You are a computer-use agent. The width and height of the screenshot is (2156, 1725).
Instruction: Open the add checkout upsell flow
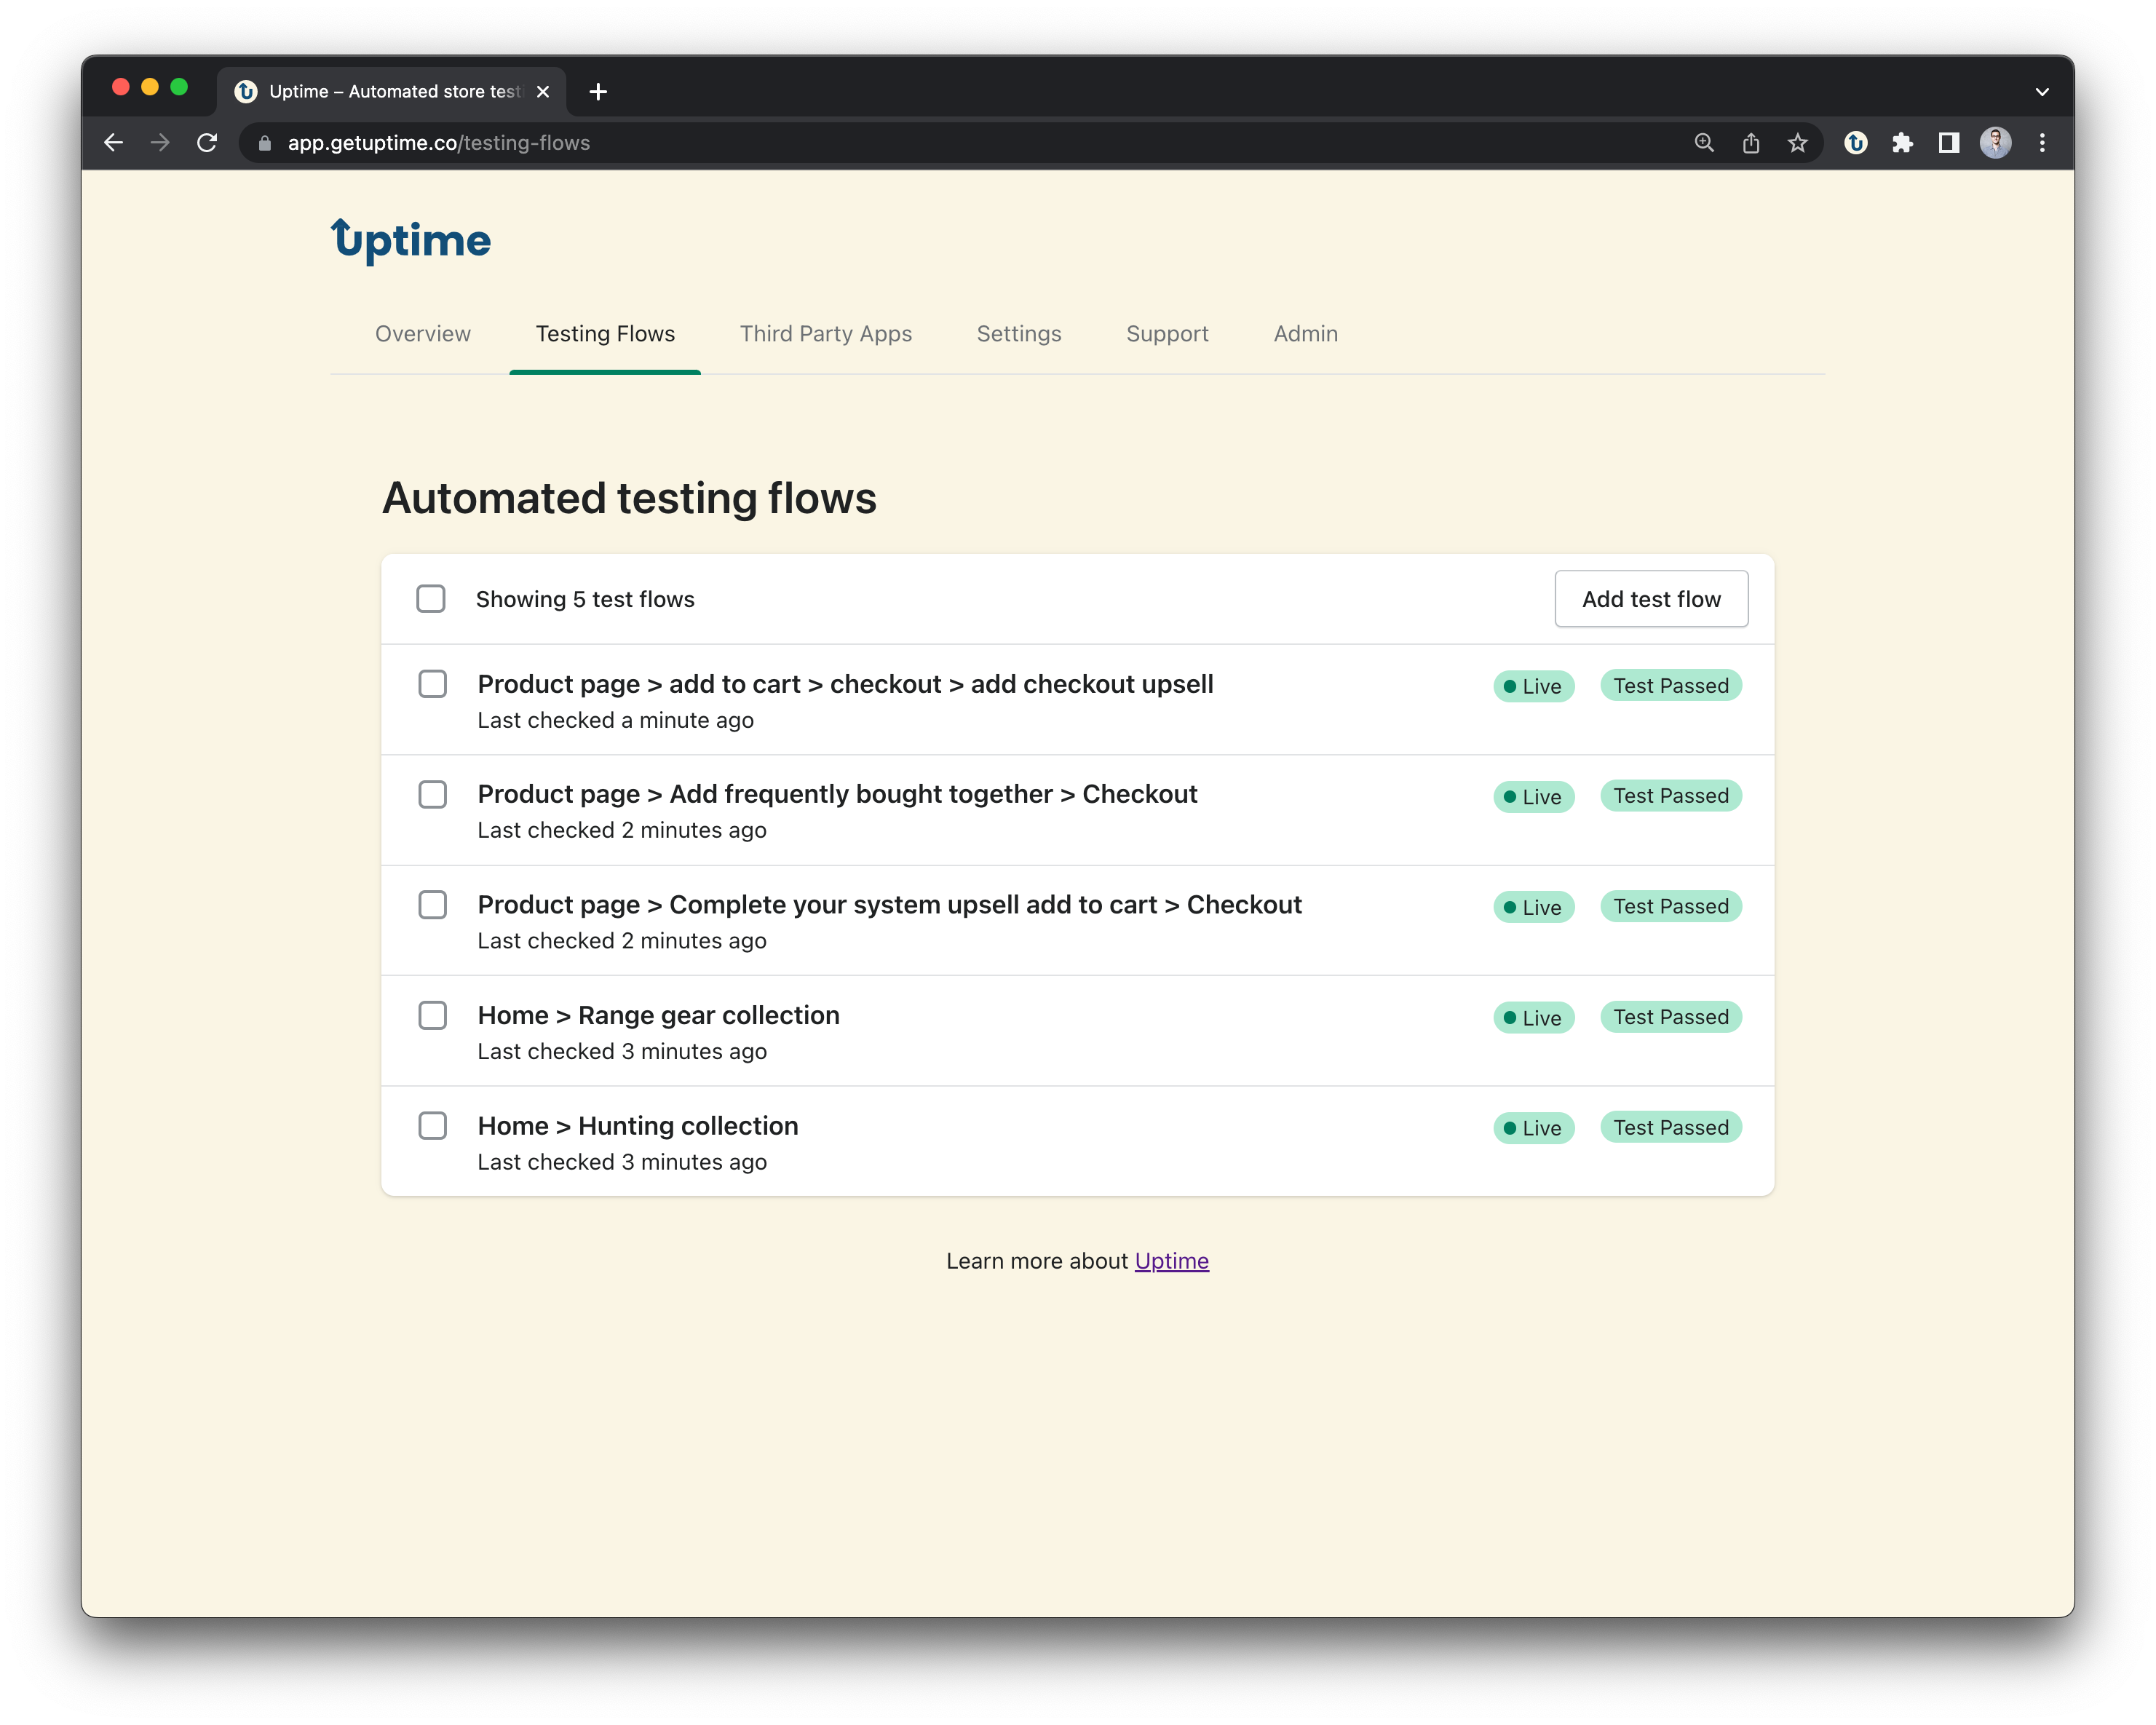click(x=845, y=685)
